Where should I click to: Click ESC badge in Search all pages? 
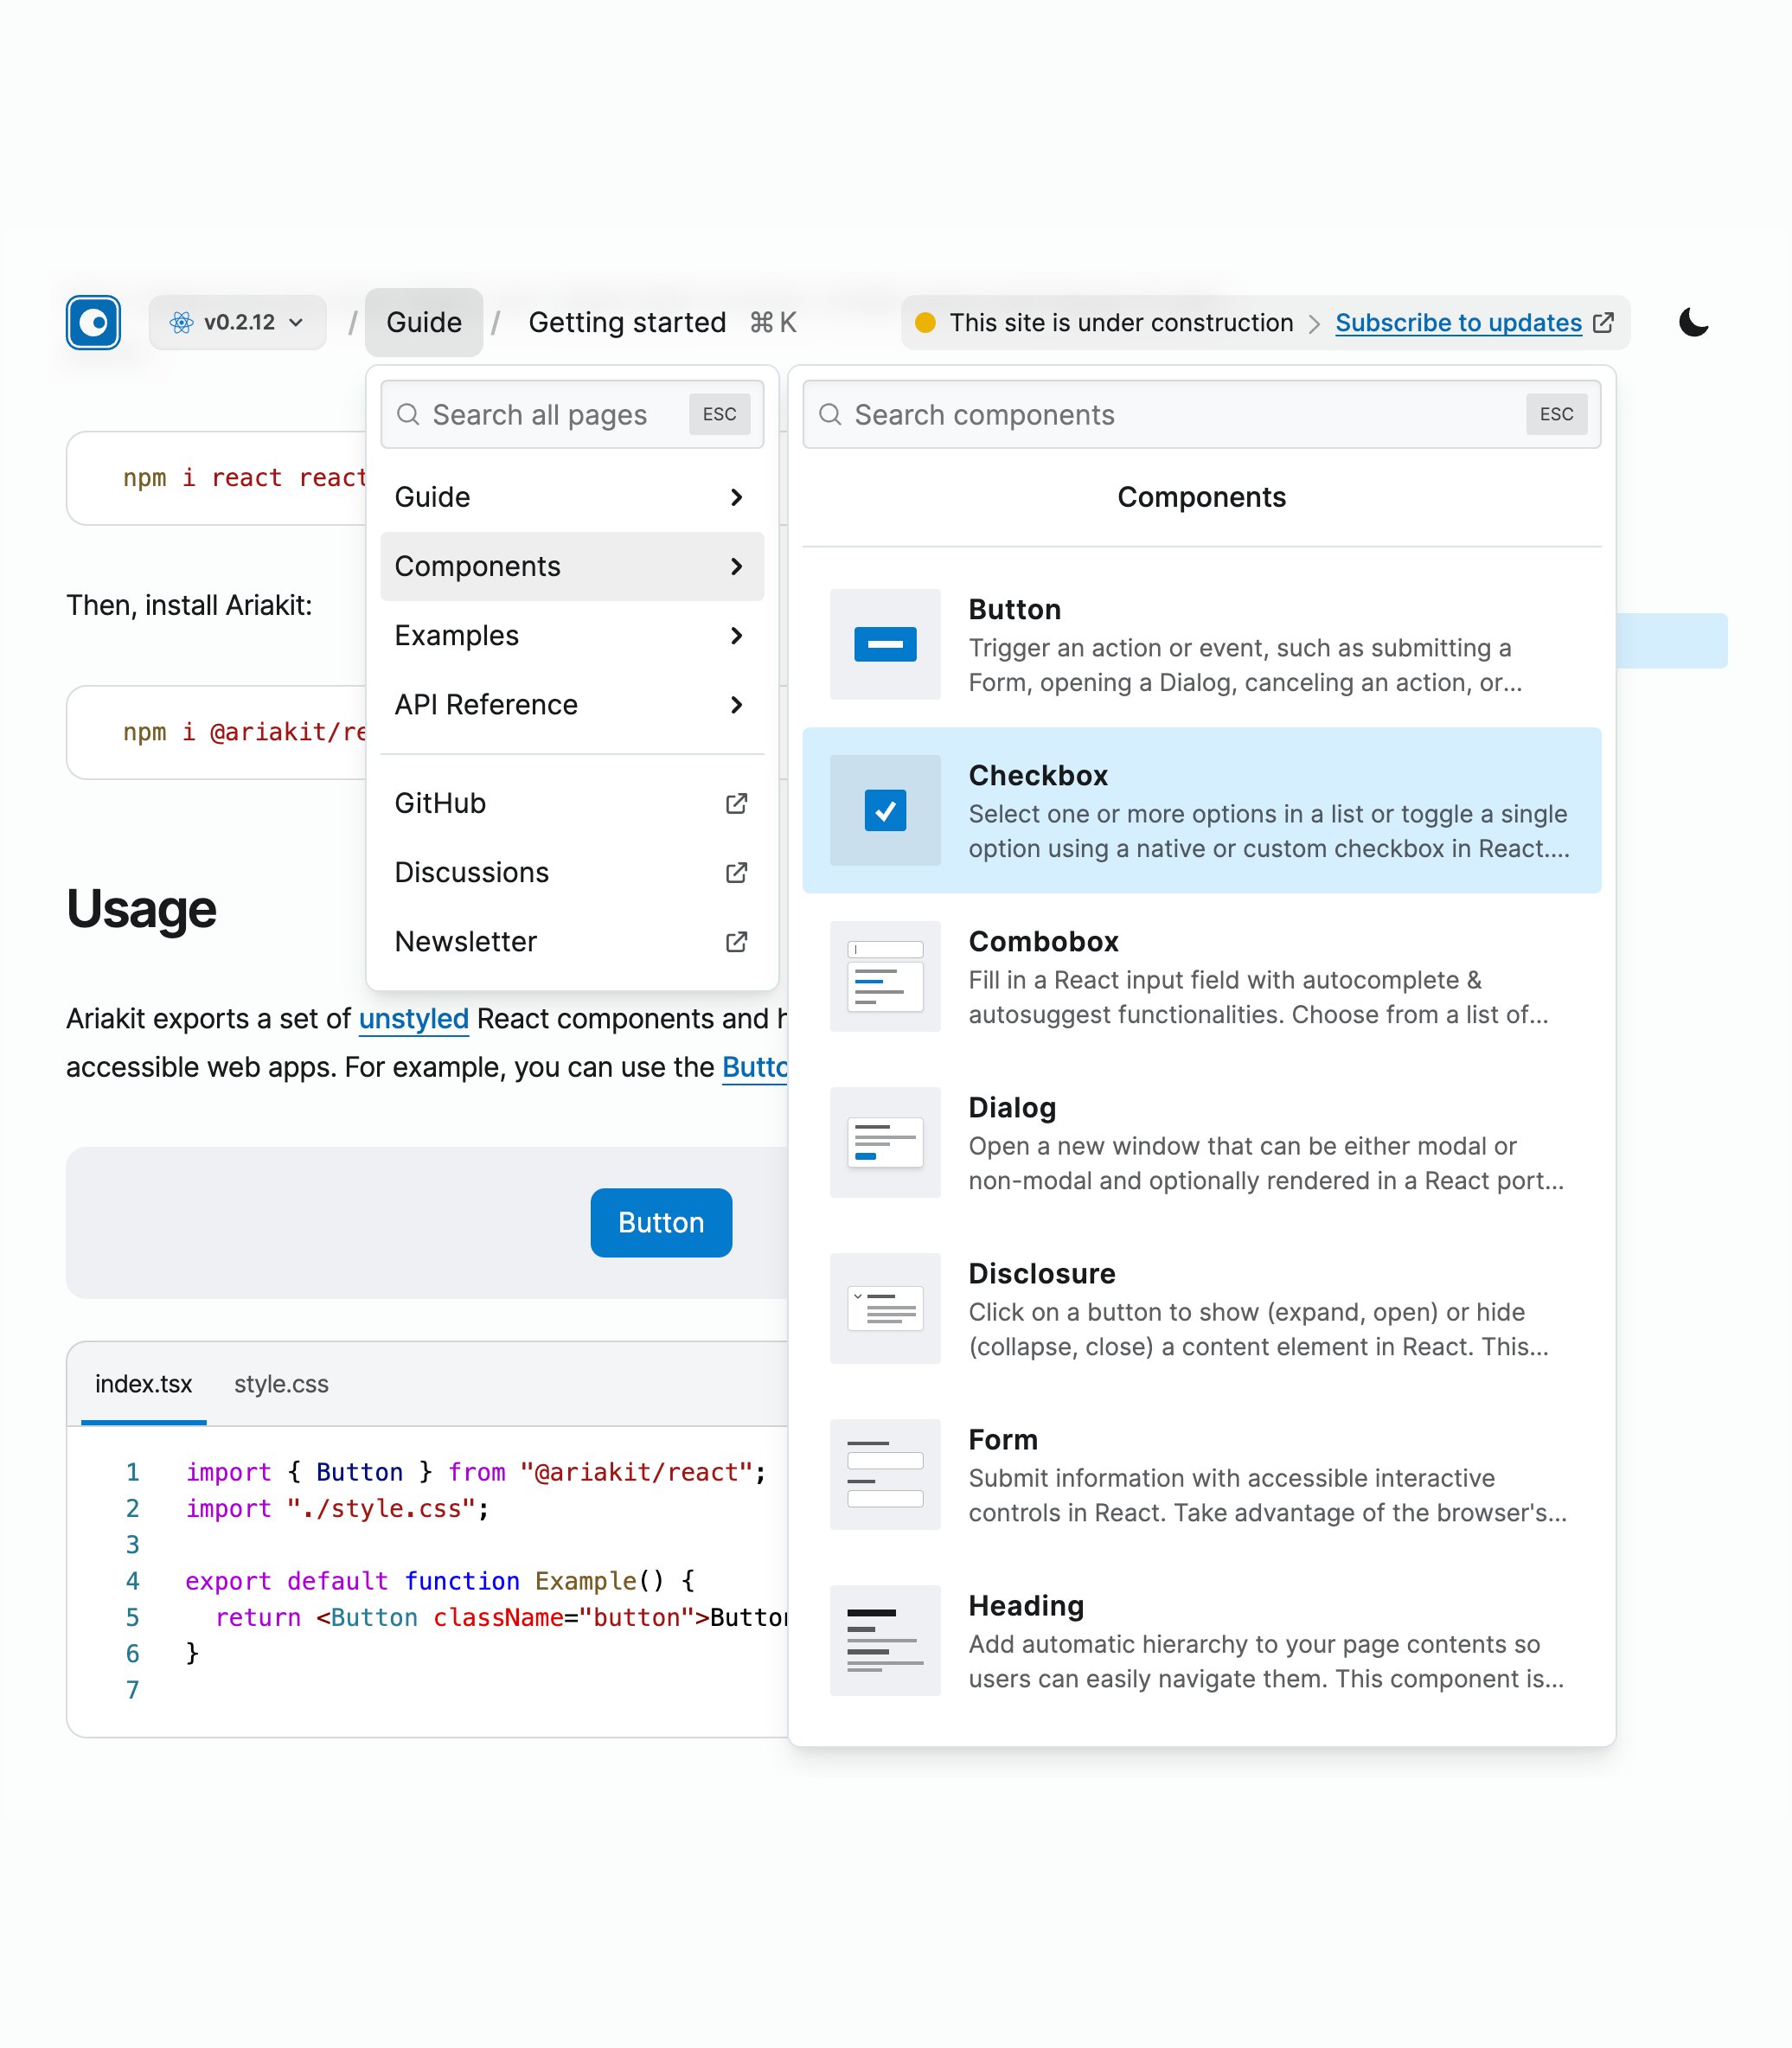(x=719, y=414)
